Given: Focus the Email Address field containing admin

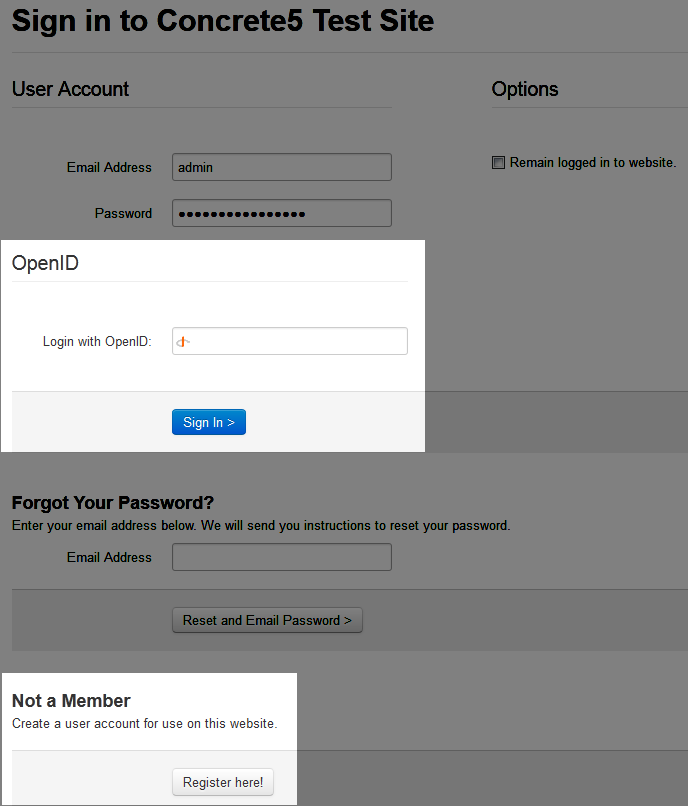Looking at the screenshot, I should pyautogui.click(x=281, y=167).
